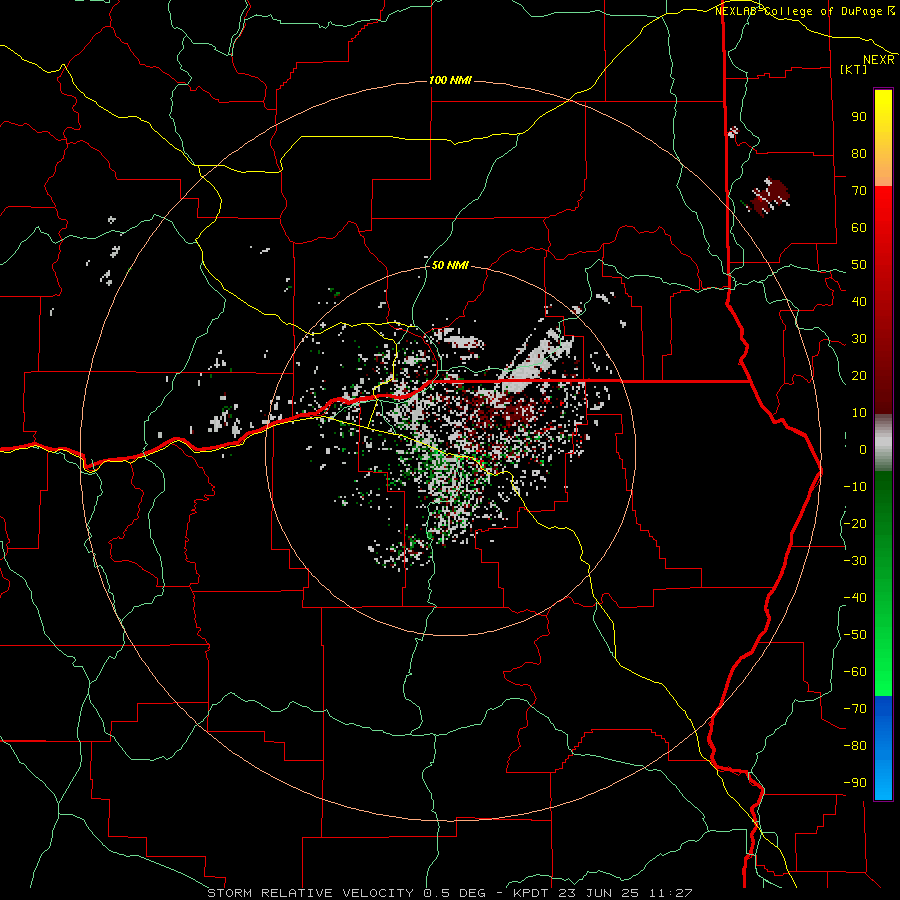Click the 'NEXR' label above the color bar

pos(879,60)
